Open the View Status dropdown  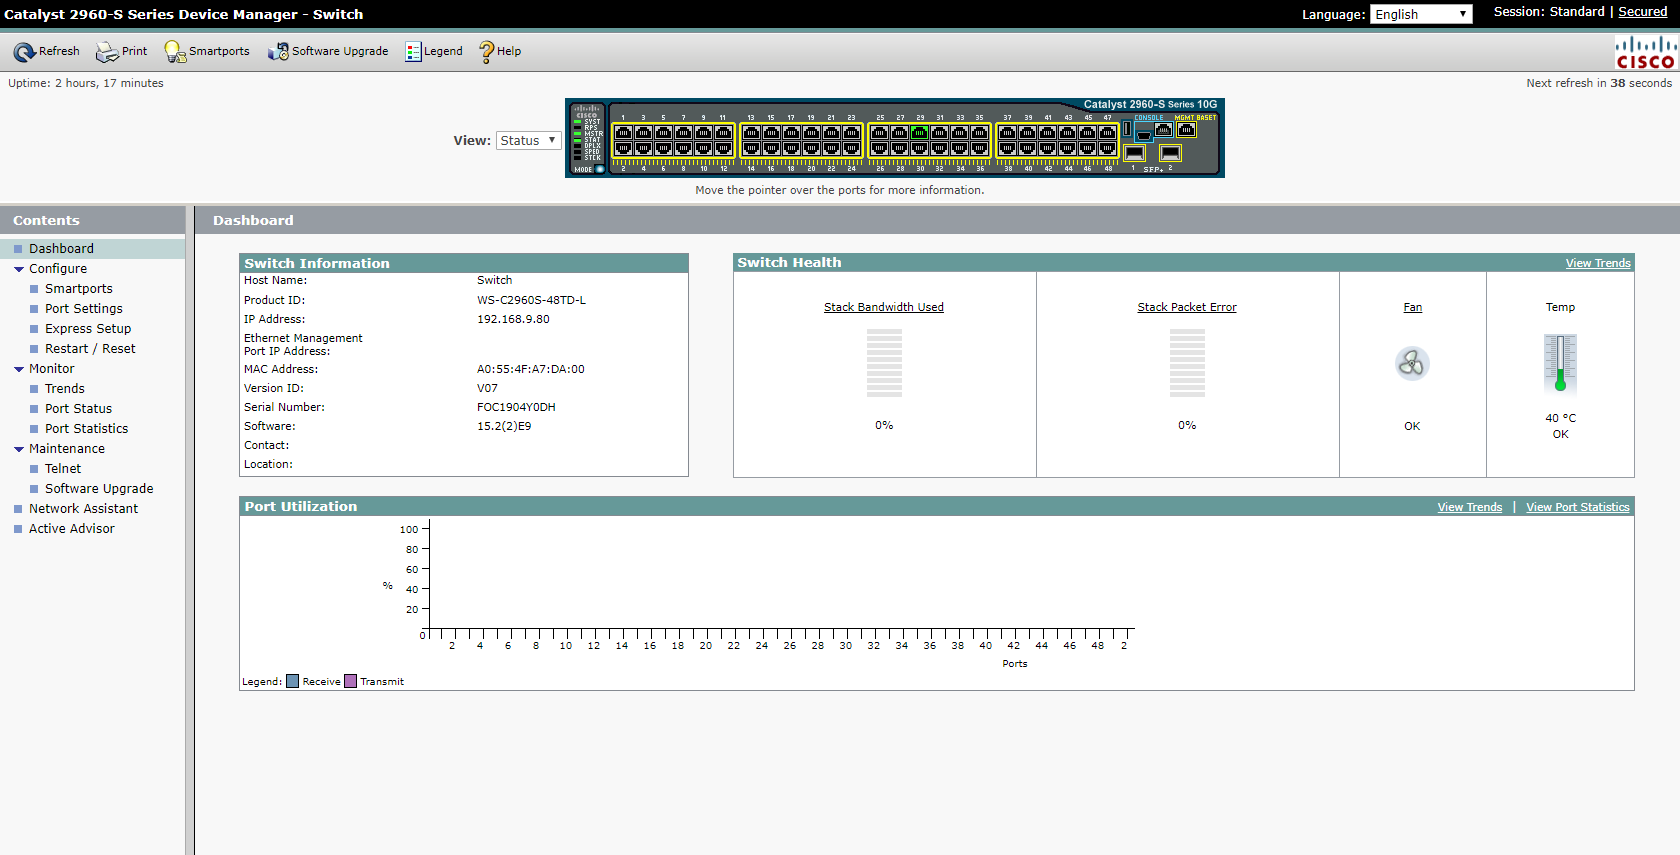click(528, 141)
